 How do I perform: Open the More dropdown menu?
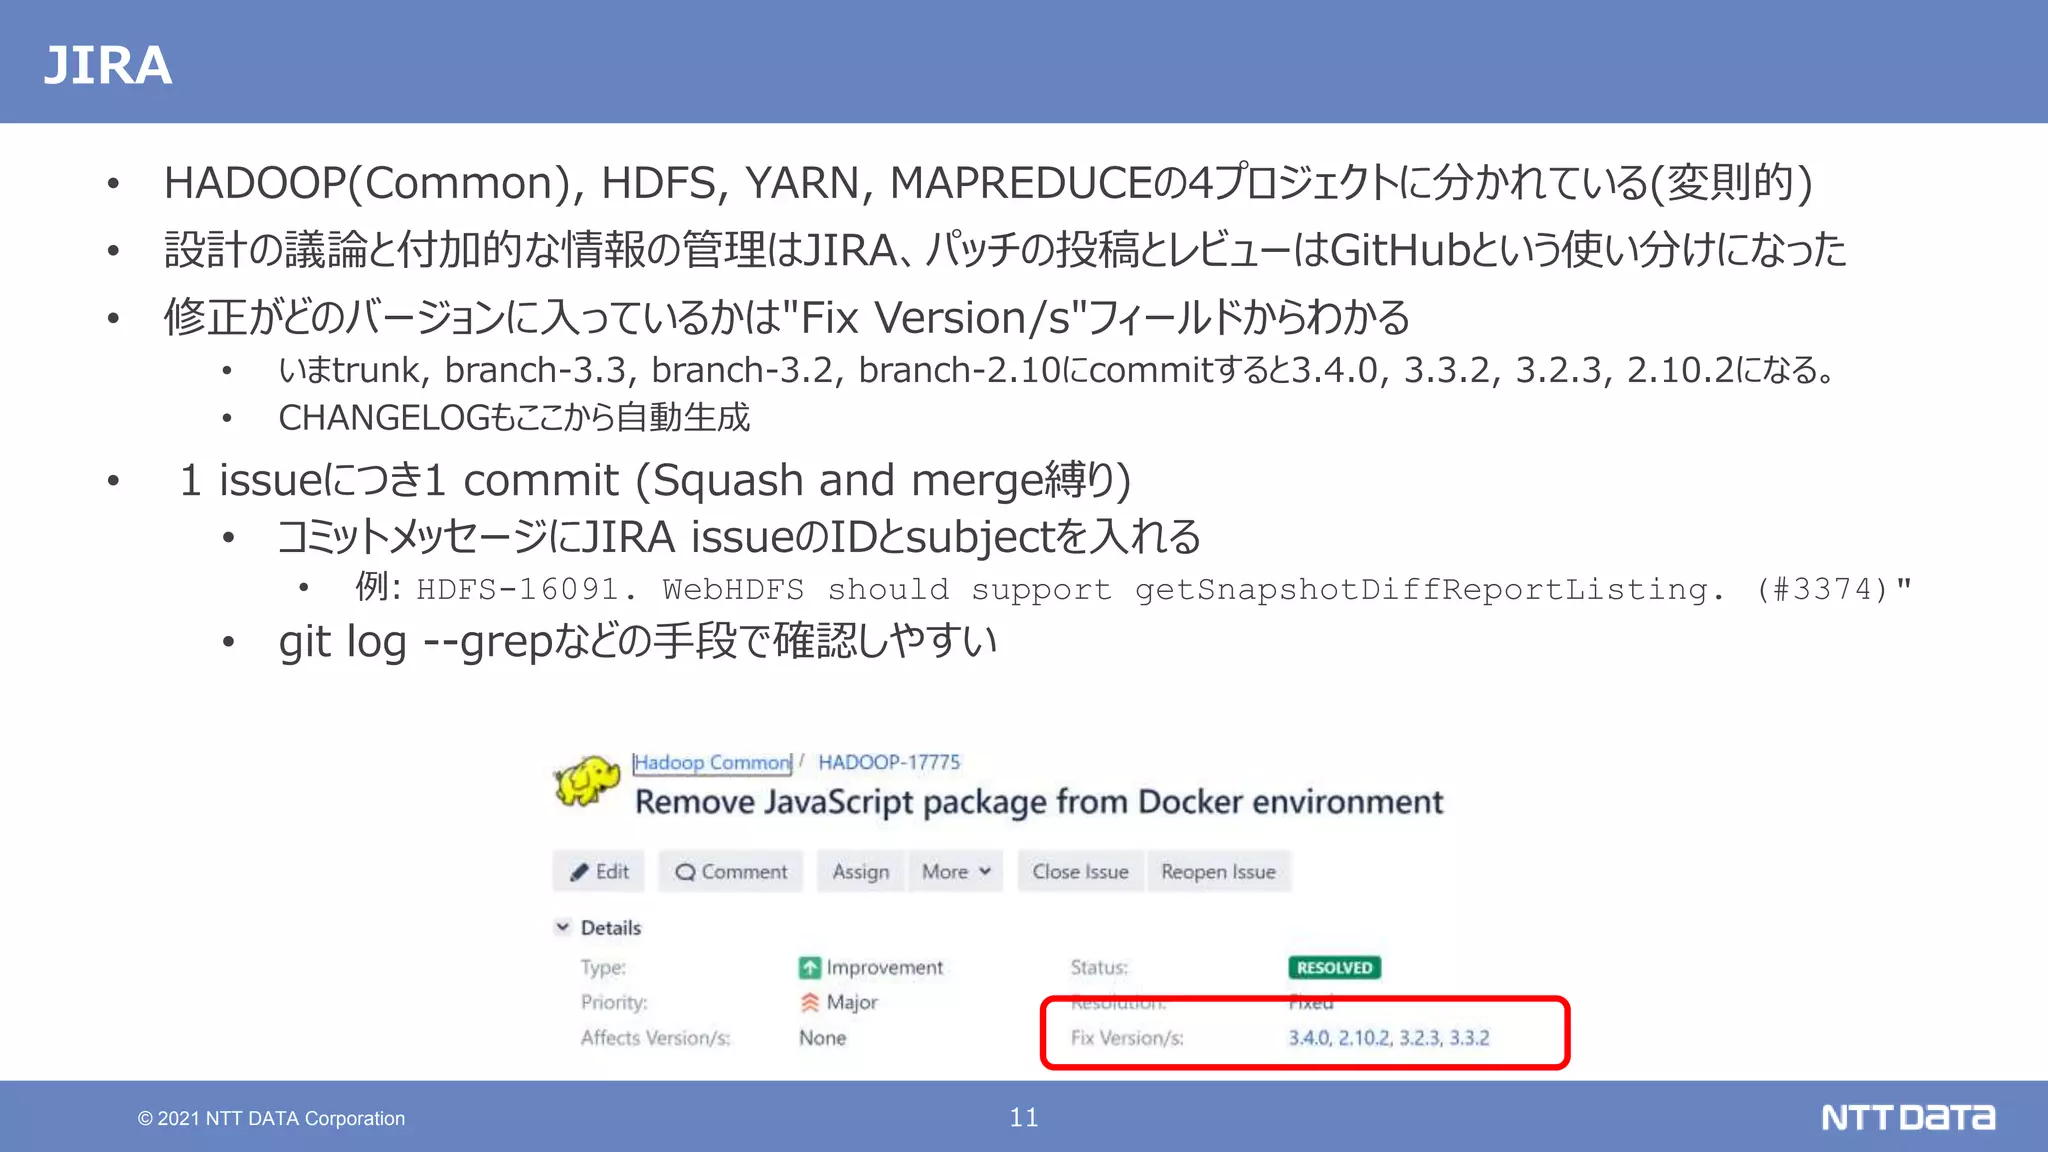click(x=955, y=872)
